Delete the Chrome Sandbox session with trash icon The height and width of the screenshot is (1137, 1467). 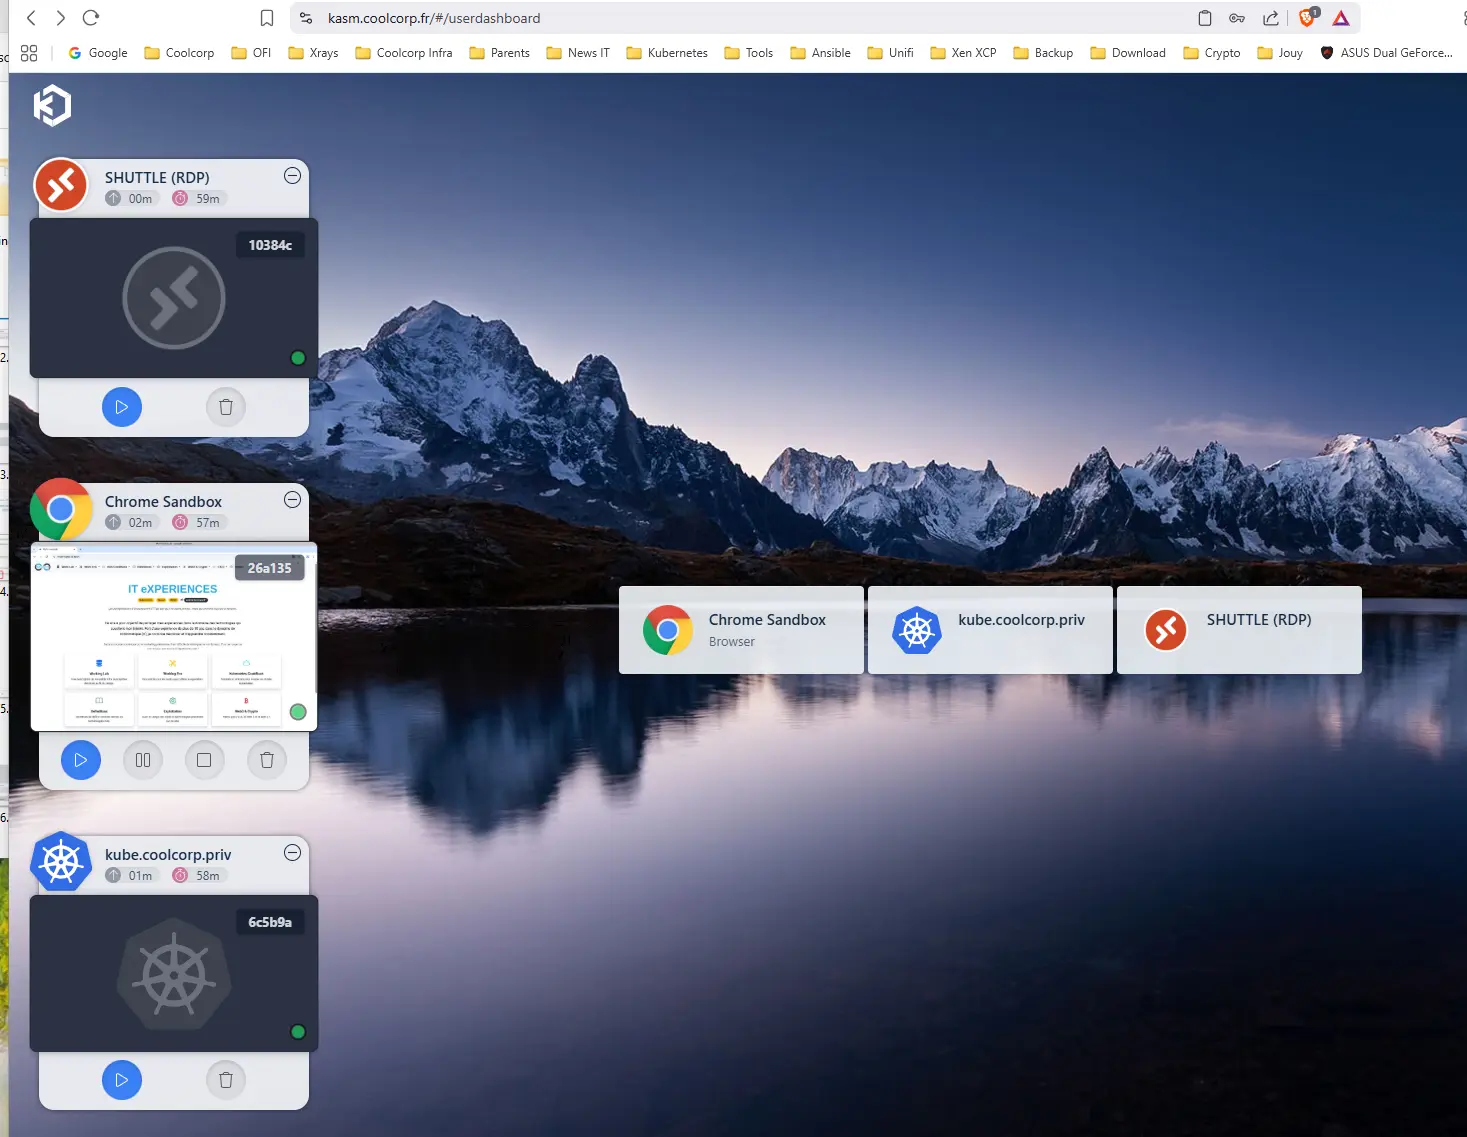267,760
